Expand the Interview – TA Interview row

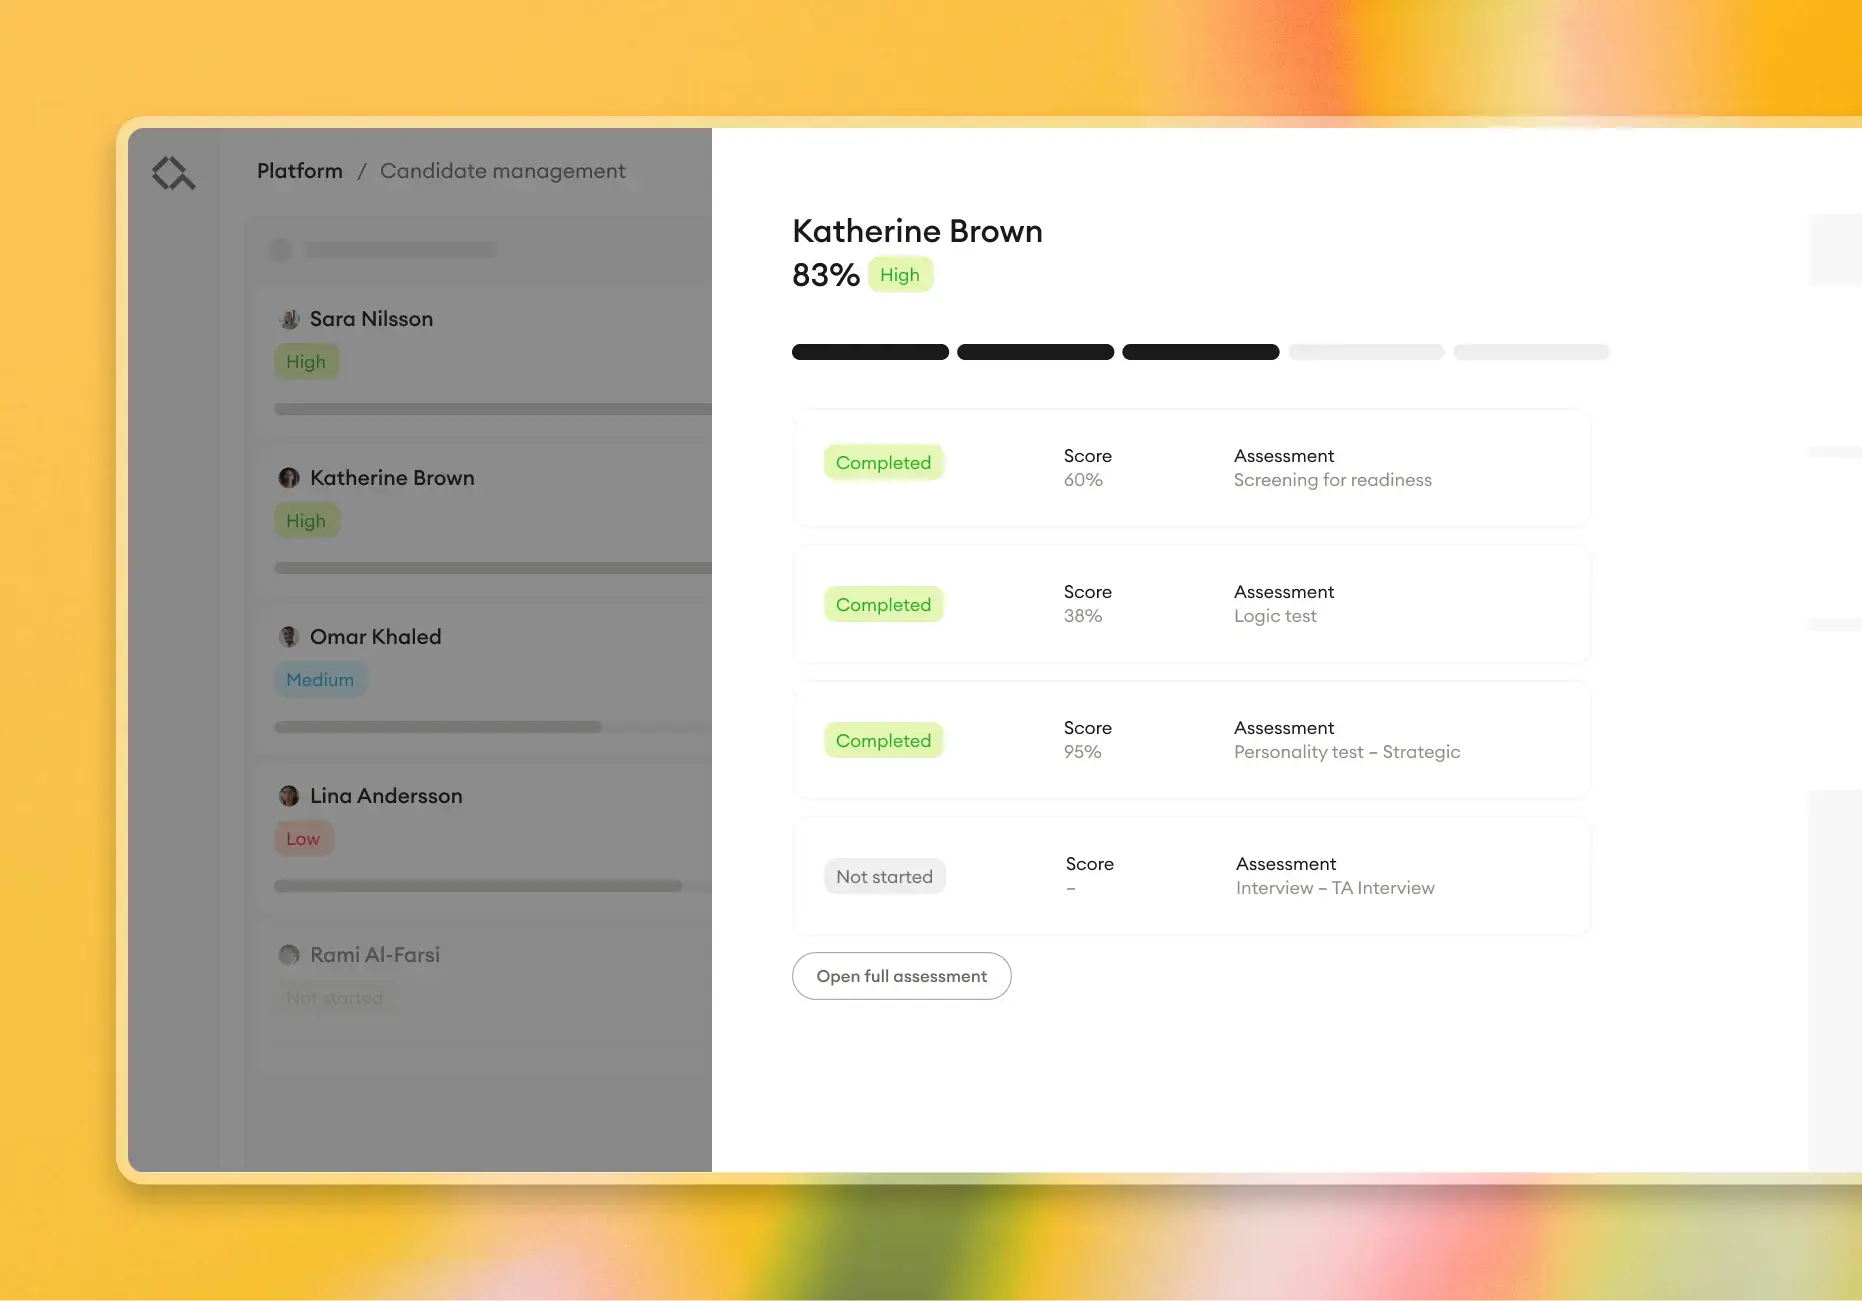click(x=1191, y=876)
